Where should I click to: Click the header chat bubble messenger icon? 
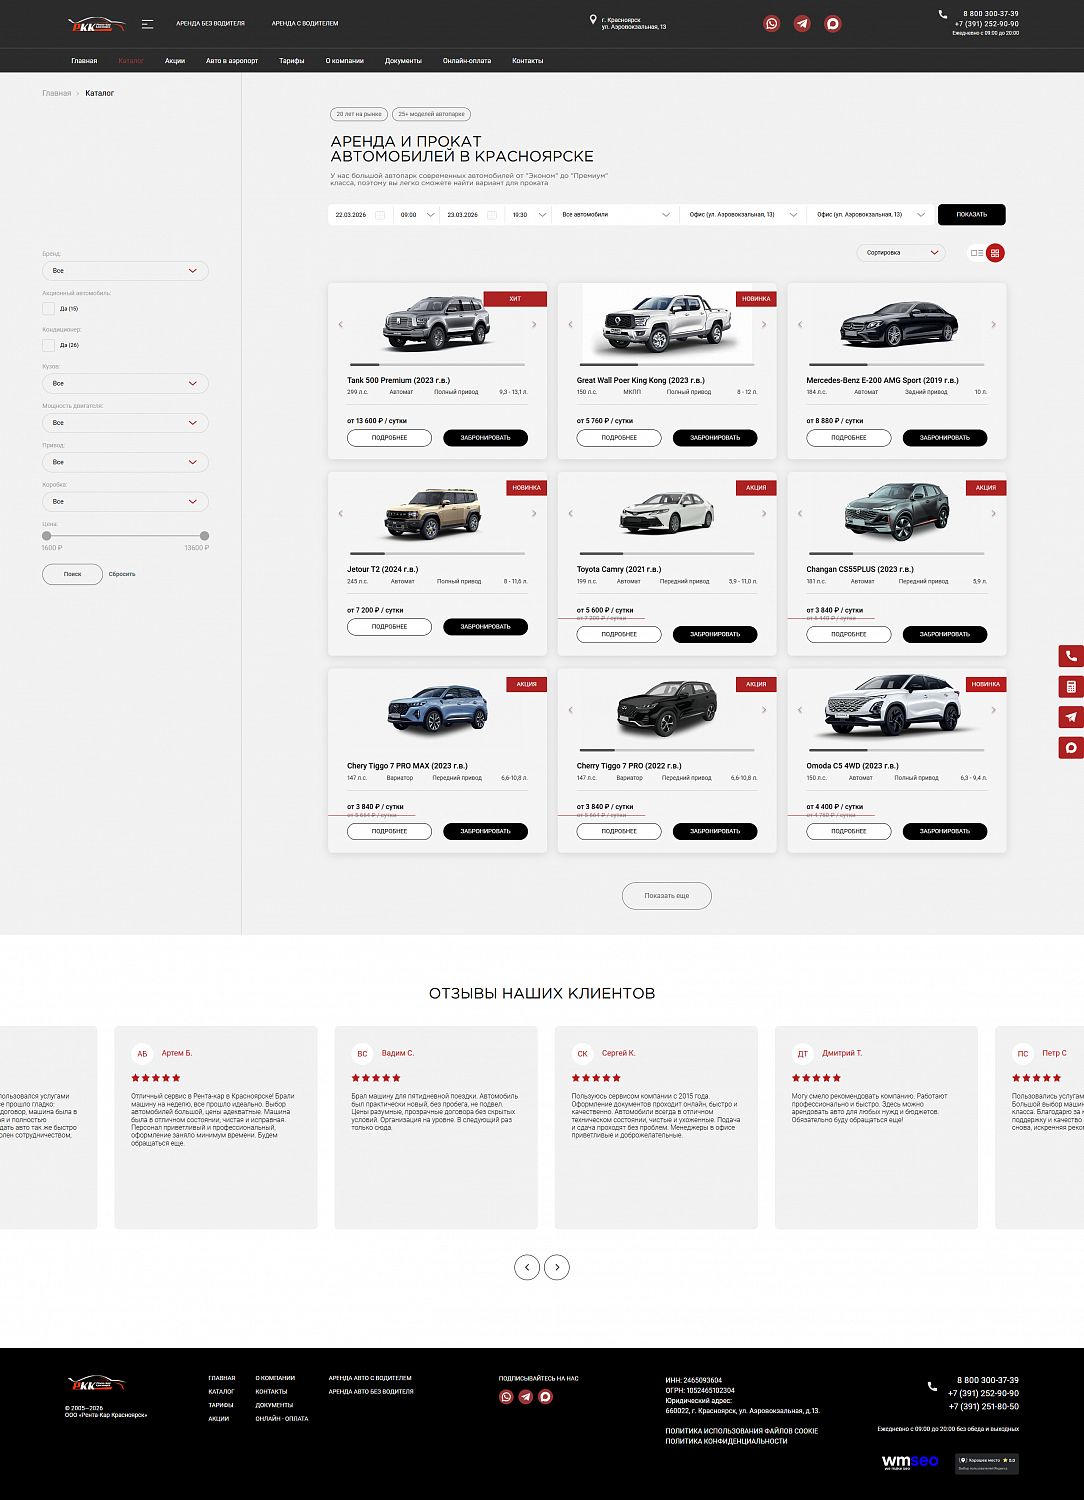click(833, 23)
